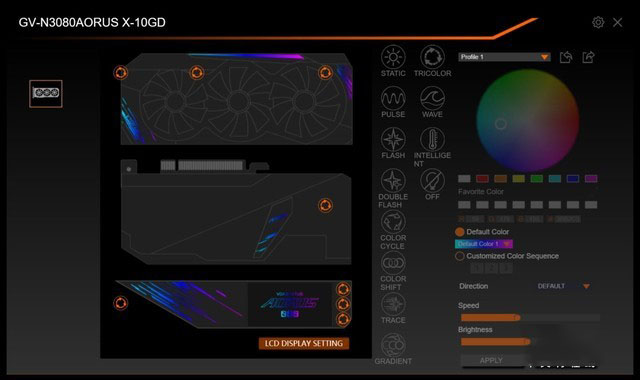Close the RGB Fusion window
This screenshot has height=380, width=640.
point(618,22)
